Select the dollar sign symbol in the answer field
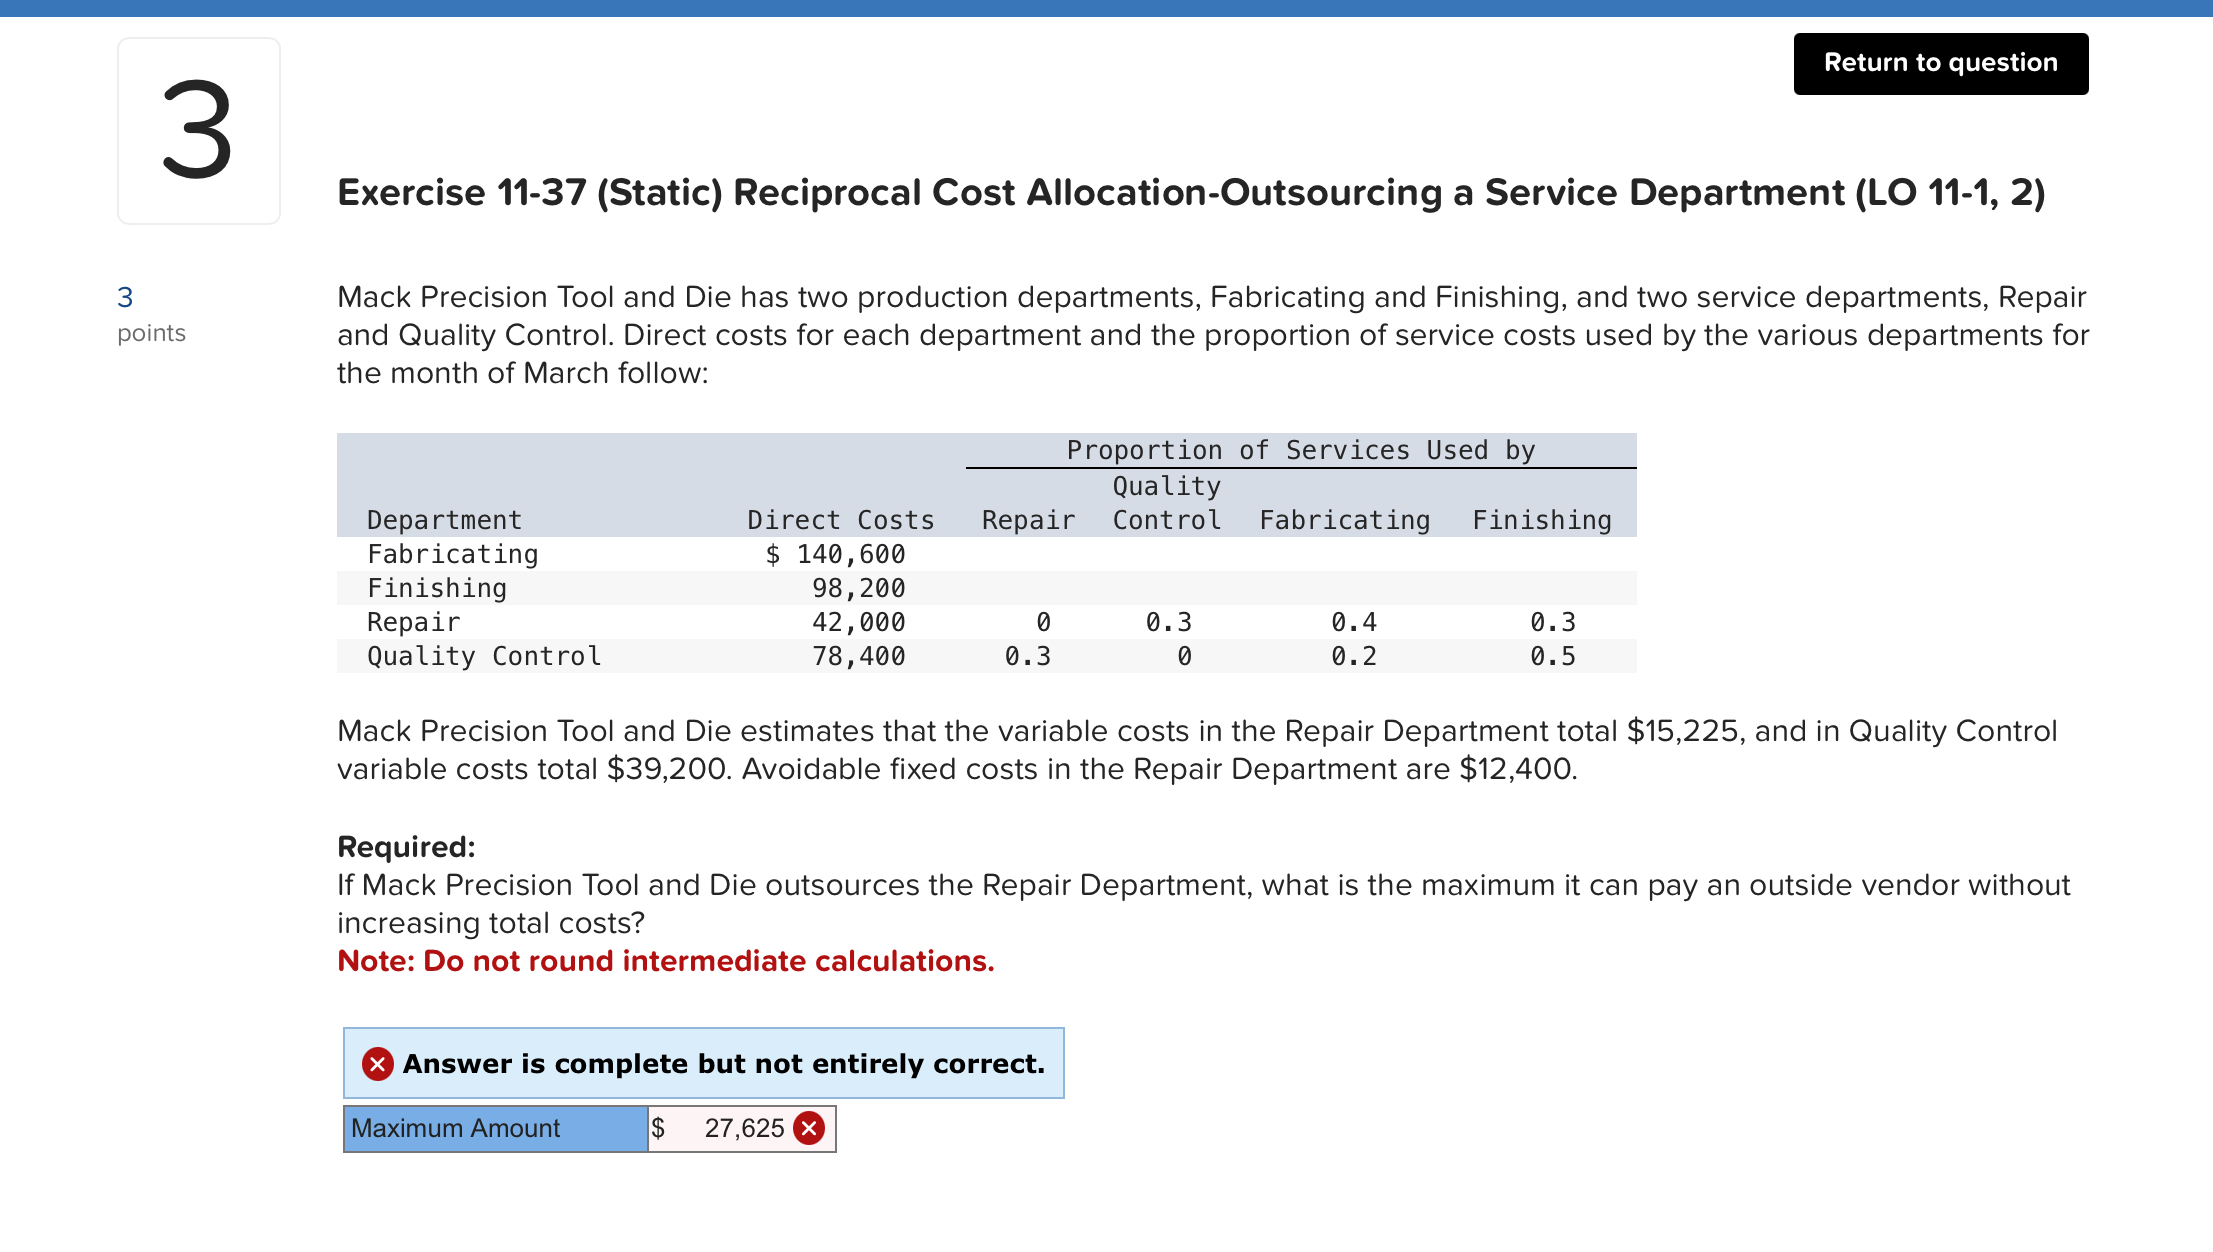Viewport: 2213px width, 1252px height. click(x=657, y=1128)
